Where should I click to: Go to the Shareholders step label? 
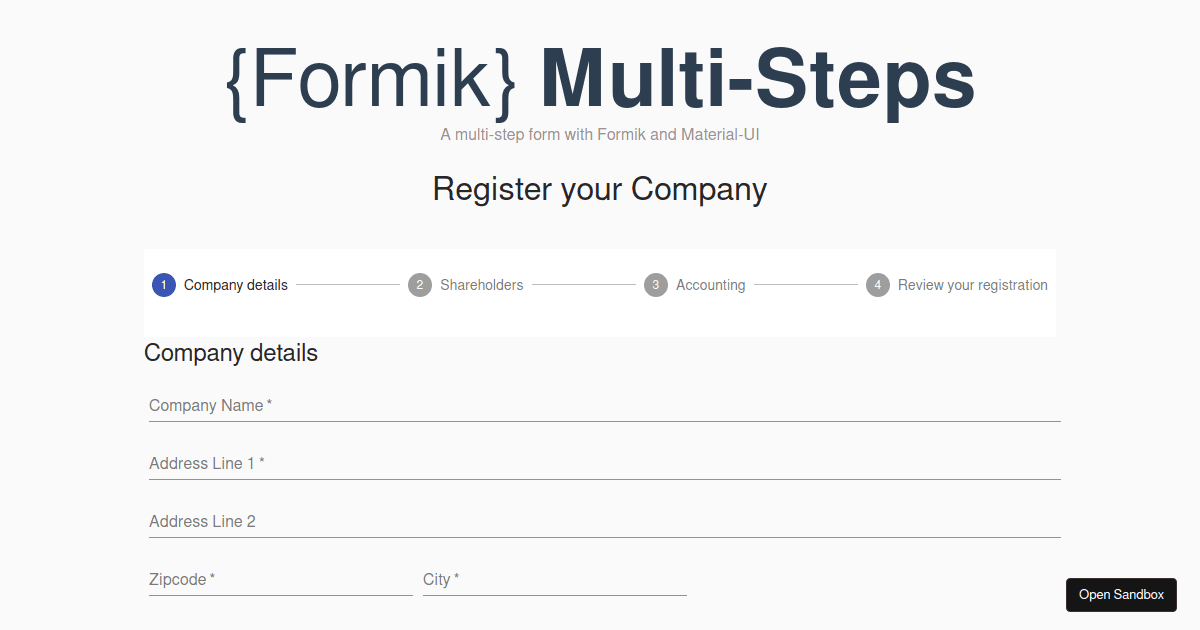pos(482,285)
